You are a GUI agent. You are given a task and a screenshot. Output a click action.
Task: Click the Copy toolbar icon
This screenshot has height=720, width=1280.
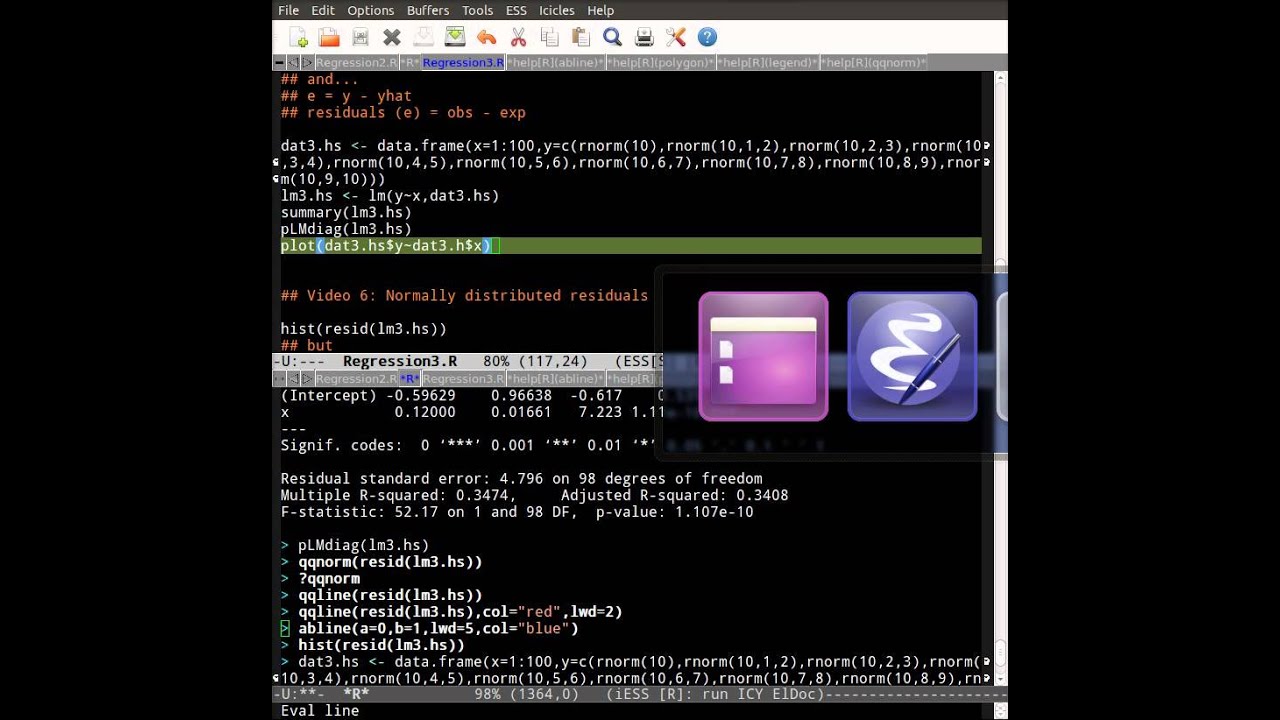point(549,37)
